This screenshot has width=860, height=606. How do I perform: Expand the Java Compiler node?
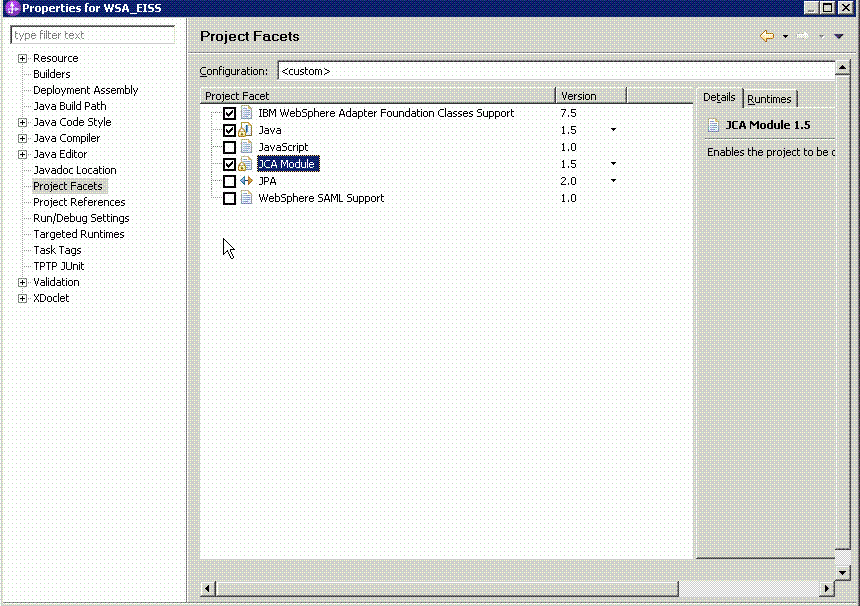point(22,138)
